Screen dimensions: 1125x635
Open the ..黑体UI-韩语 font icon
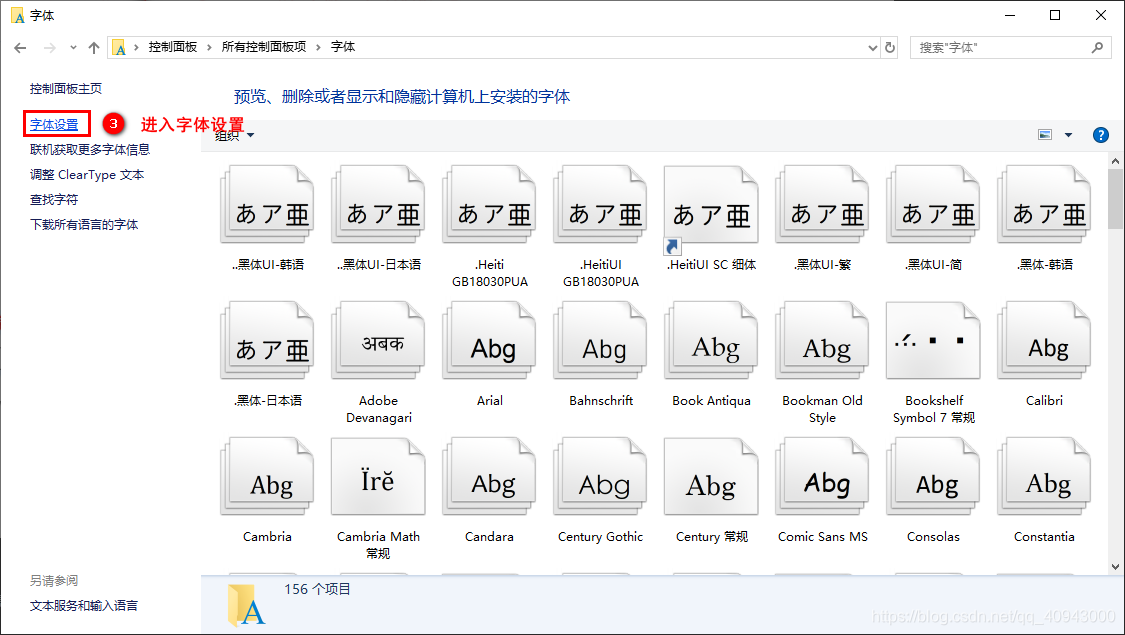pyautogui.click(x=267, y=205)
